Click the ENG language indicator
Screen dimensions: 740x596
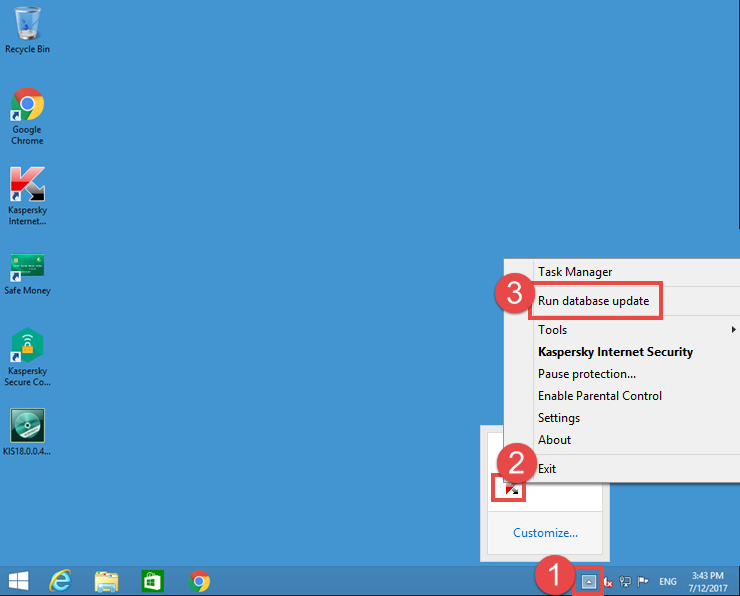(x=667, y=582)
